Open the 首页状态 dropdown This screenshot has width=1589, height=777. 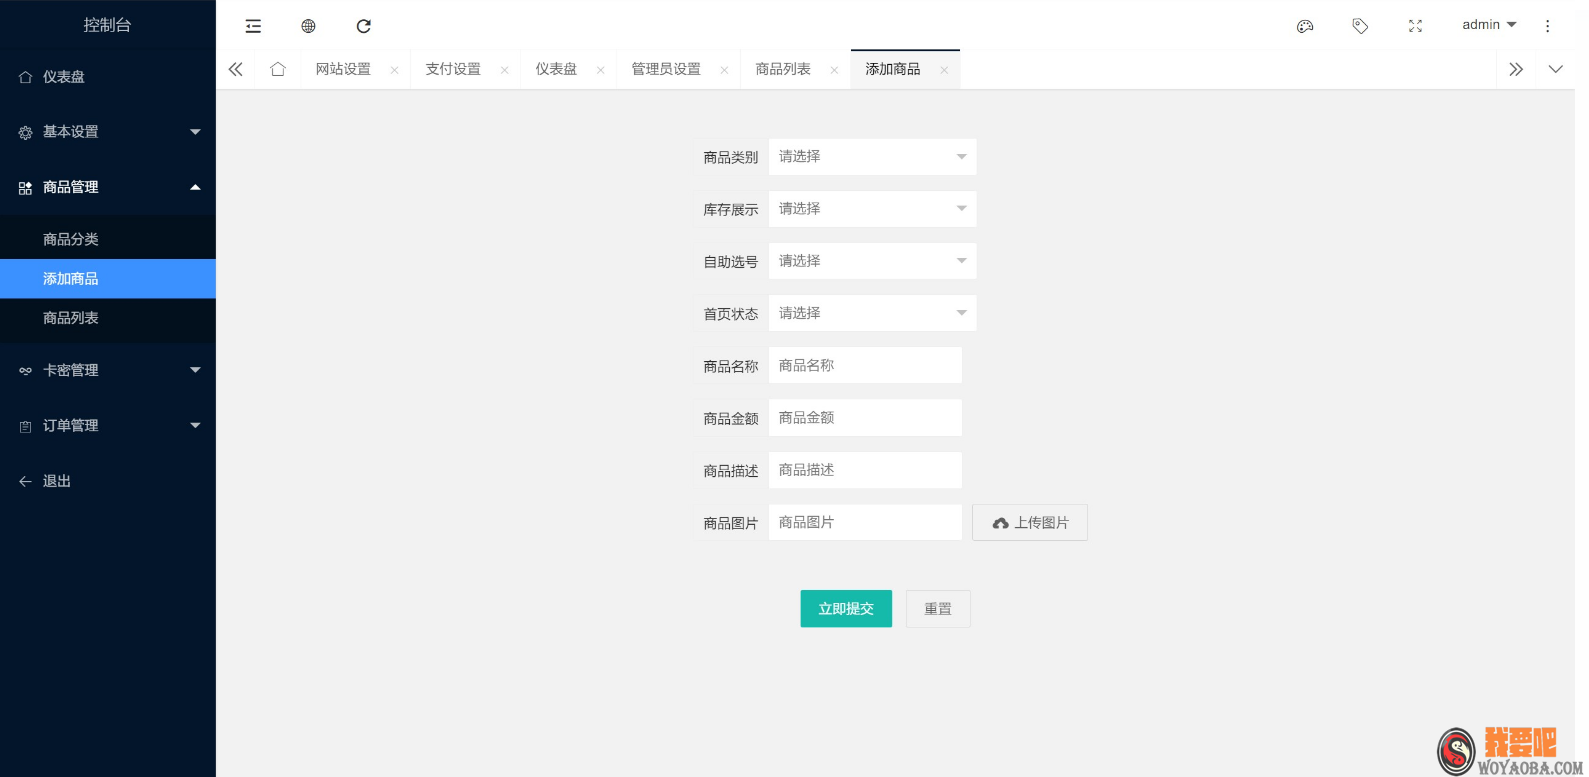pos(872,313)
